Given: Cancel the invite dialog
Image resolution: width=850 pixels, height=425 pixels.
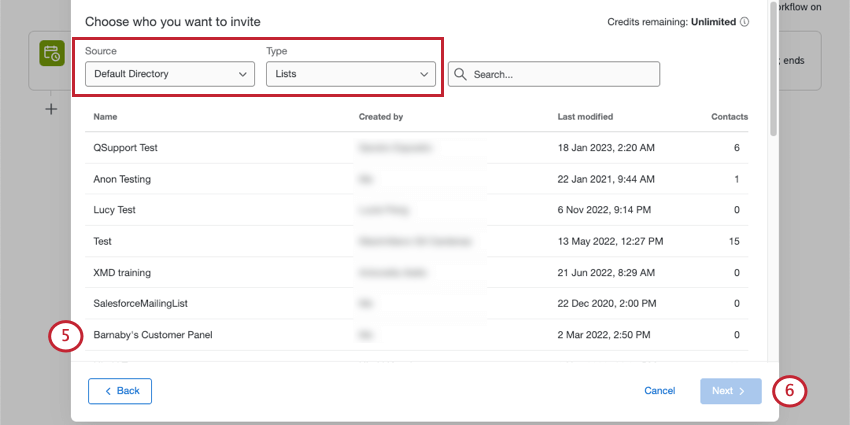Looking at the screenshot, I should 659,390.
